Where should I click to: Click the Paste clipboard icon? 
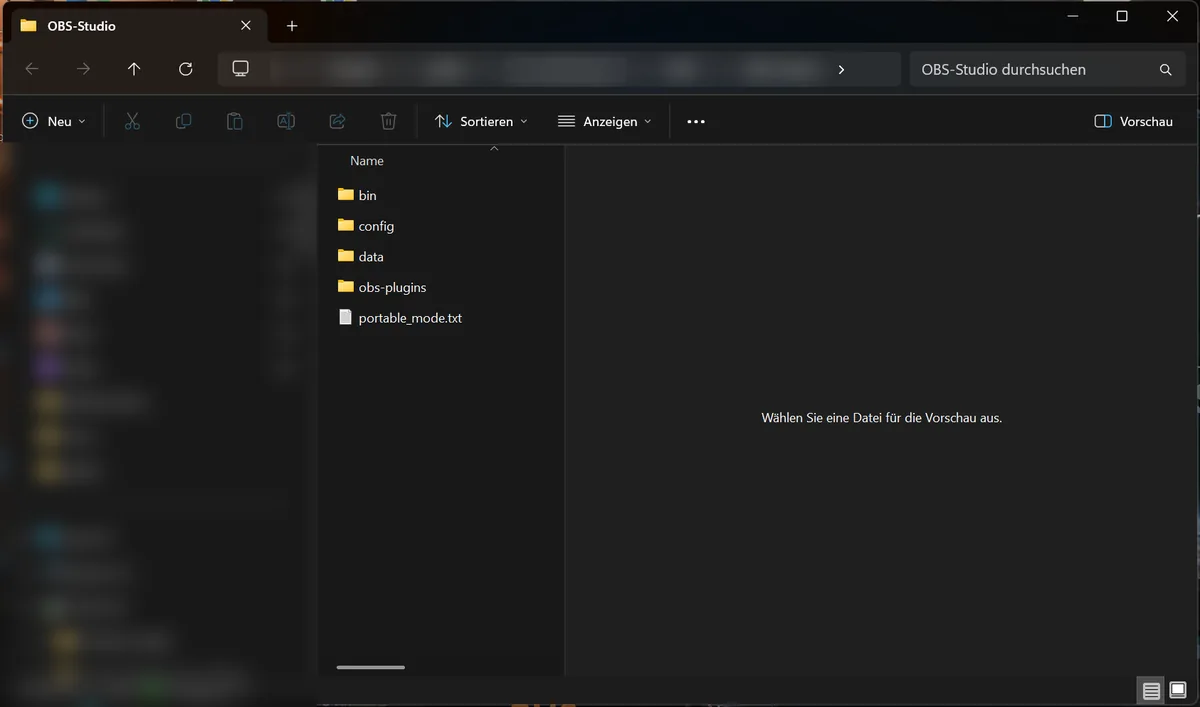[234, 121]
